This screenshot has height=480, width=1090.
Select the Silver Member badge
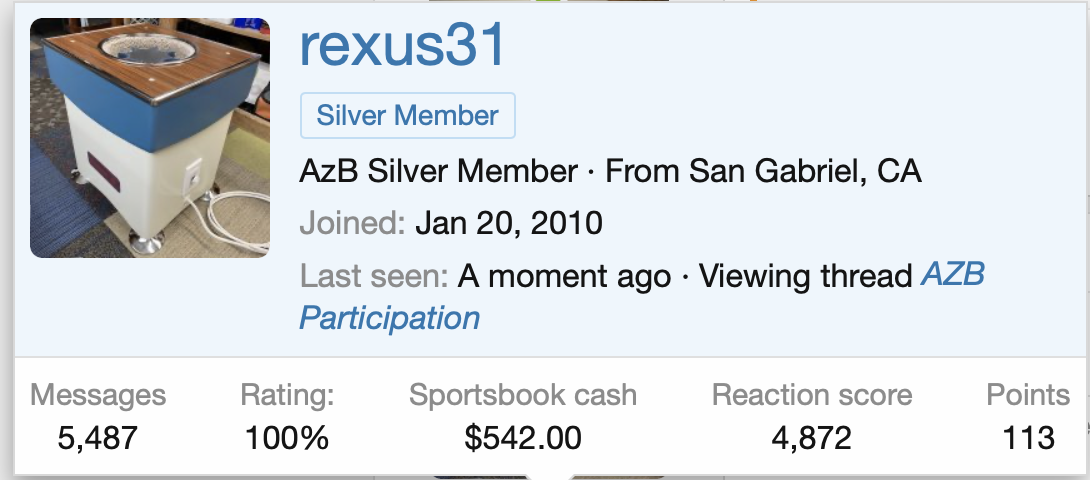pyautogui.click(x=407, y=115)
